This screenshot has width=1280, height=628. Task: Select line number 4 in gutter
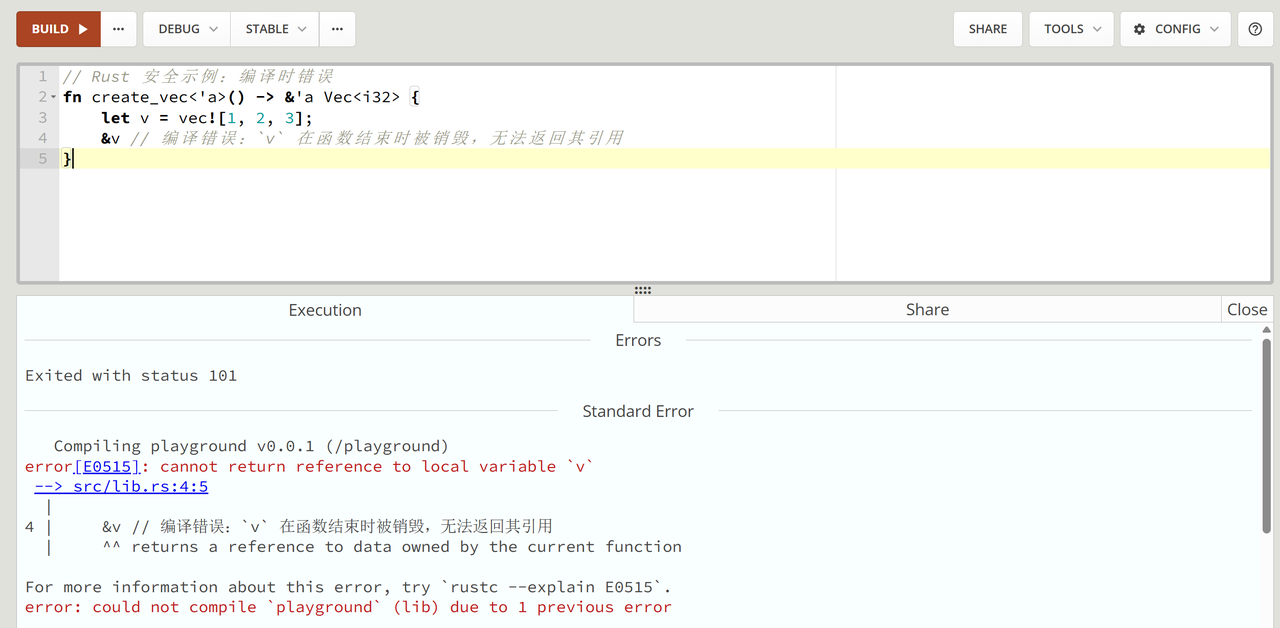point(42,138)
